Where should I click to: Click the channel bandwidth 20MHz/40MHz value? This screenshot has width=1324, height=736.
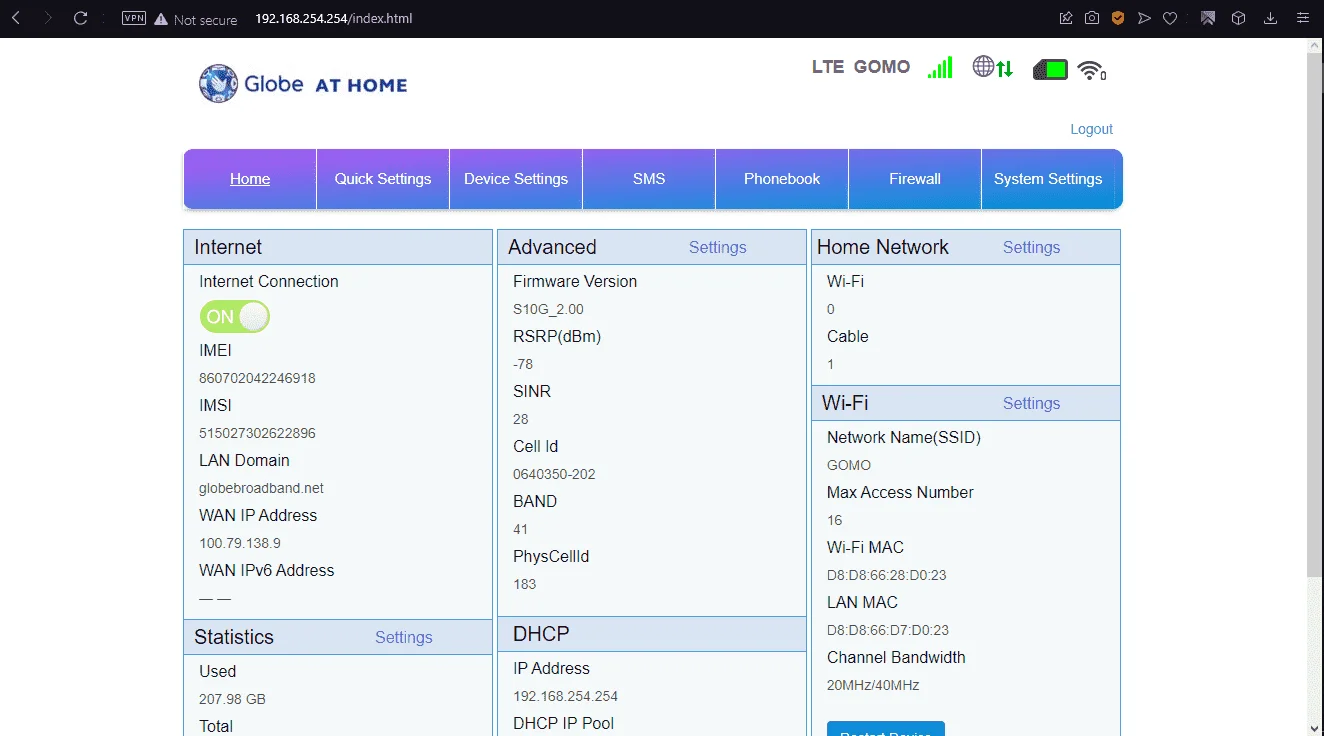873,685
